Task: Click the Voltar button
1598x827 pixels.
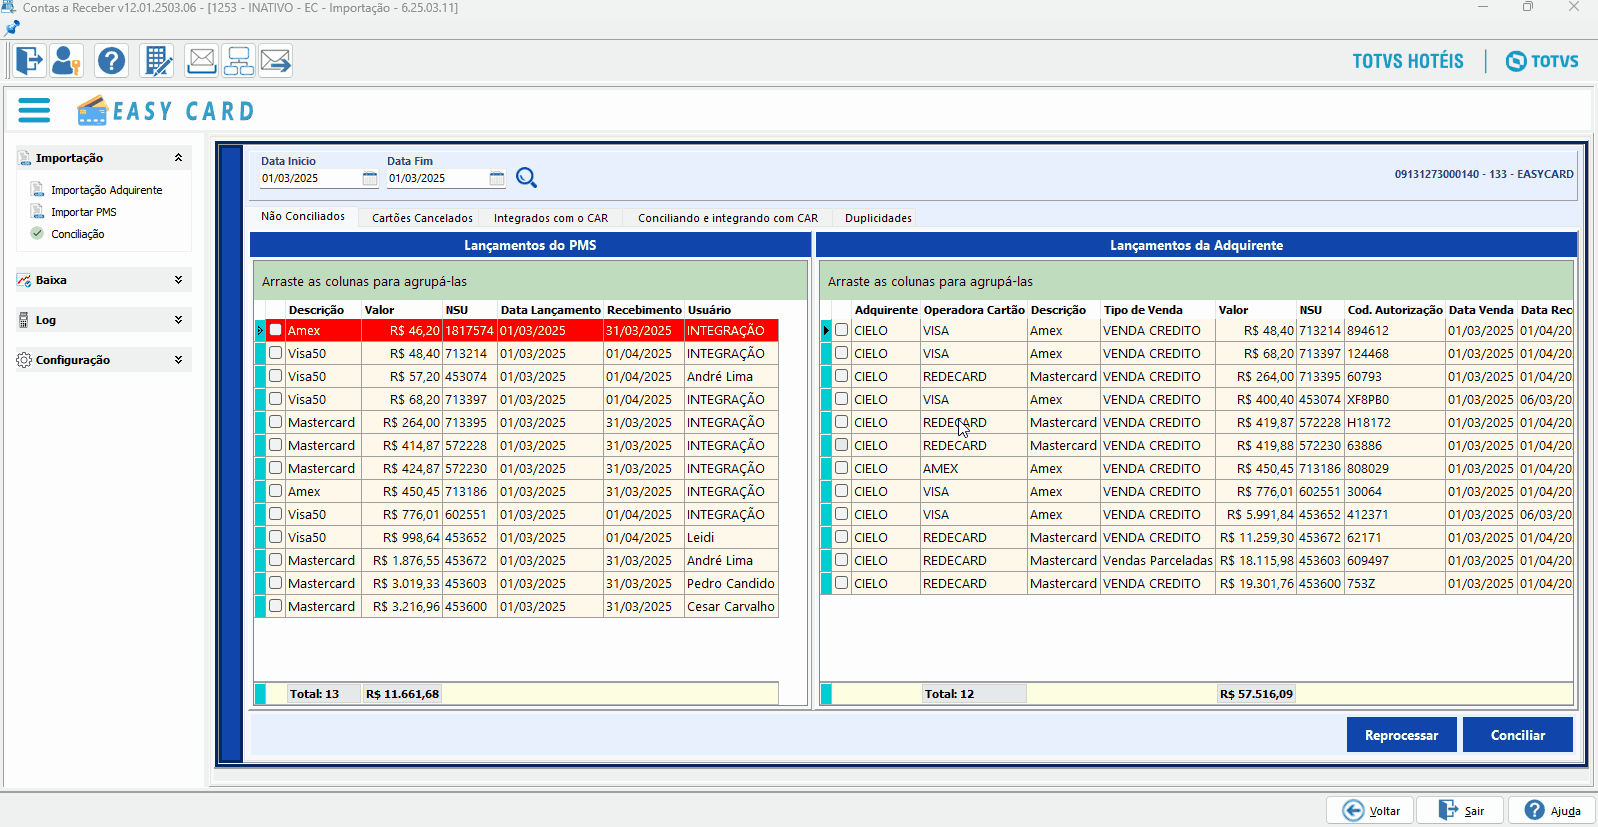Action: pos(1371,810)
